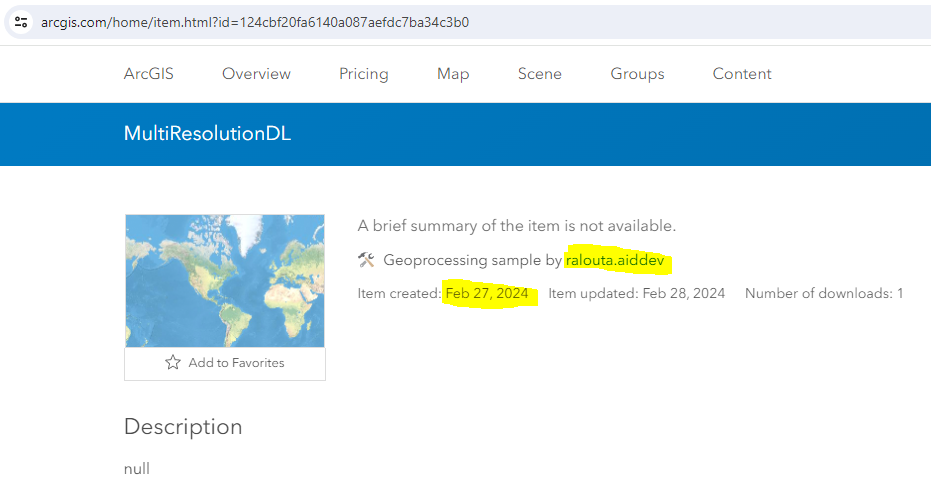Open the ArcGIS home navigation link
Screen dimensions: 931x493
pos(149,74)
